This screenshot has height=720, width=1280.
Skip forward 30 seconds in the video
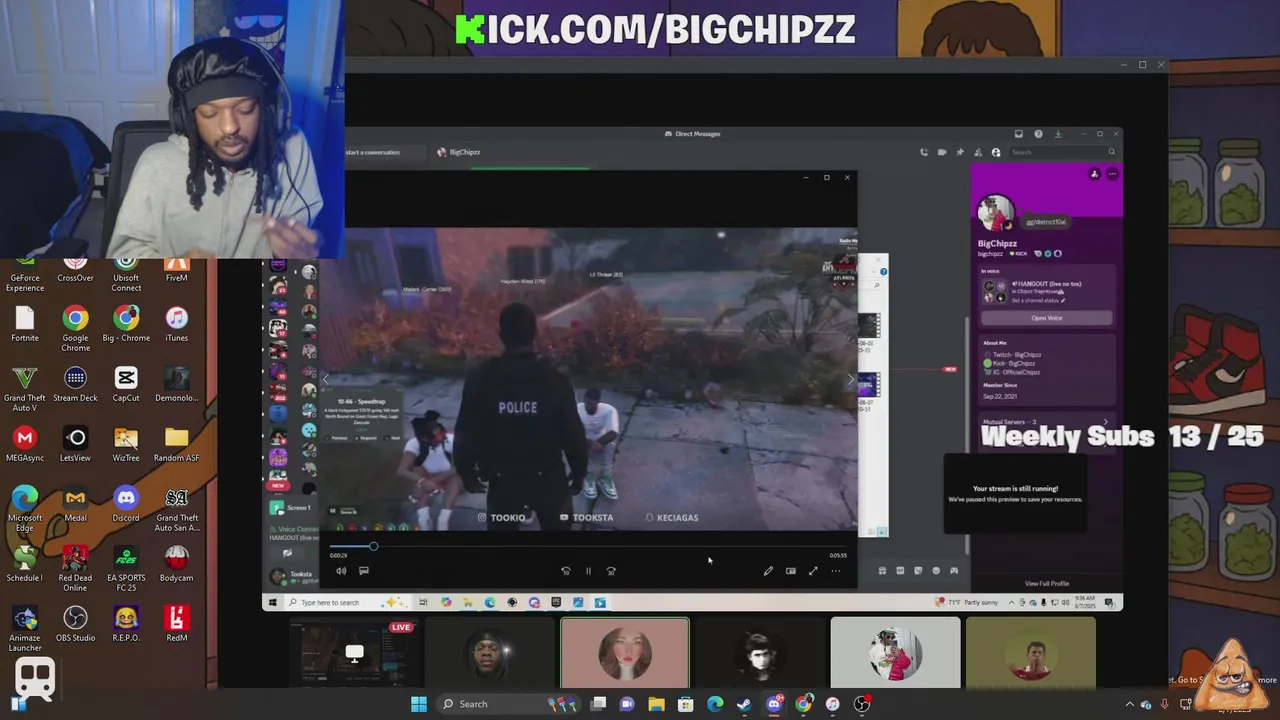611,571
